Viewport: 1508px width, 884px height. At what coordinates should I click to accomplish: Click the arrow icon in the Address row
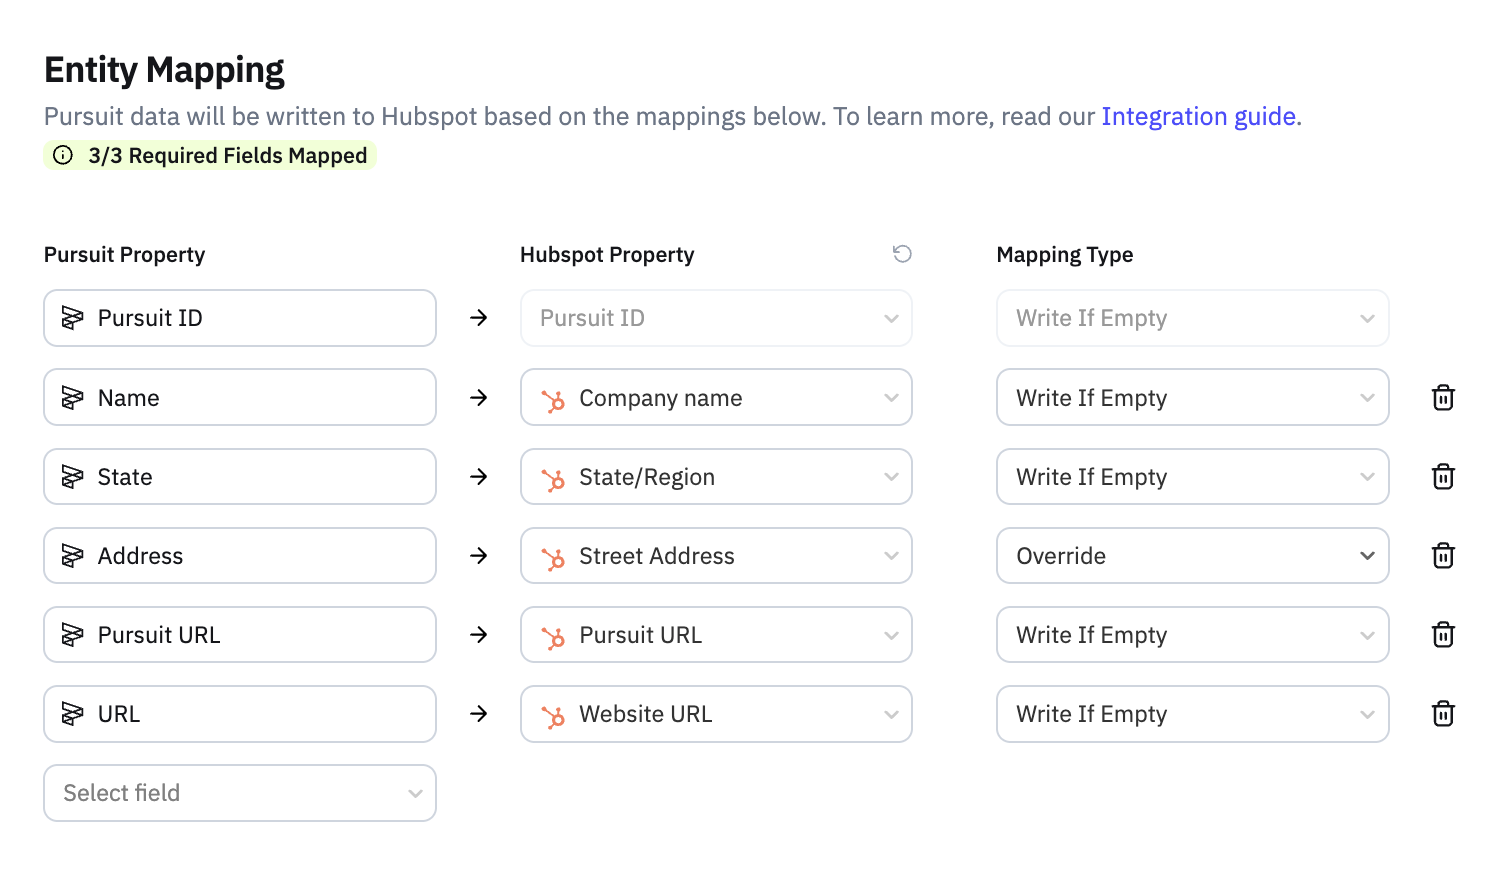click(479, 555)
